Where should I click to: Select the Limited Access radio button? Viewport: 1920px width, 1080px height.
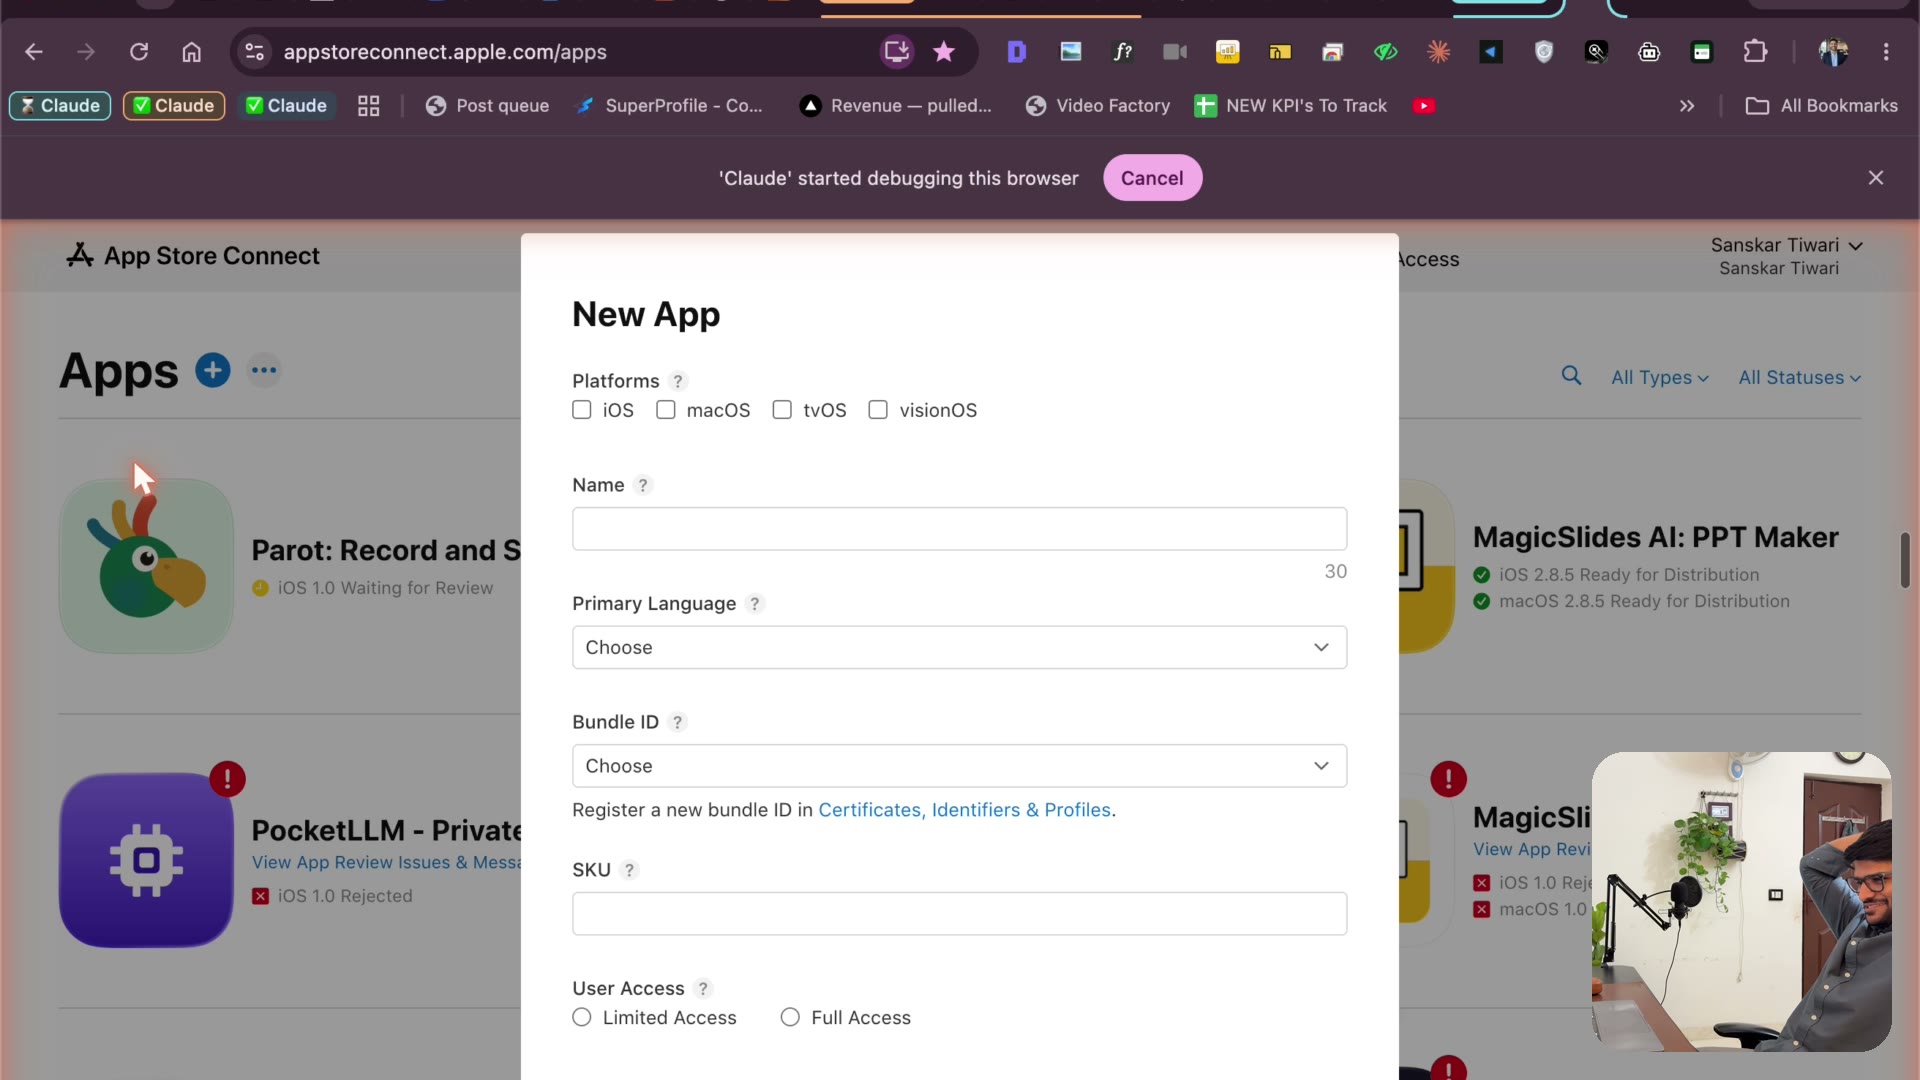582,1017
